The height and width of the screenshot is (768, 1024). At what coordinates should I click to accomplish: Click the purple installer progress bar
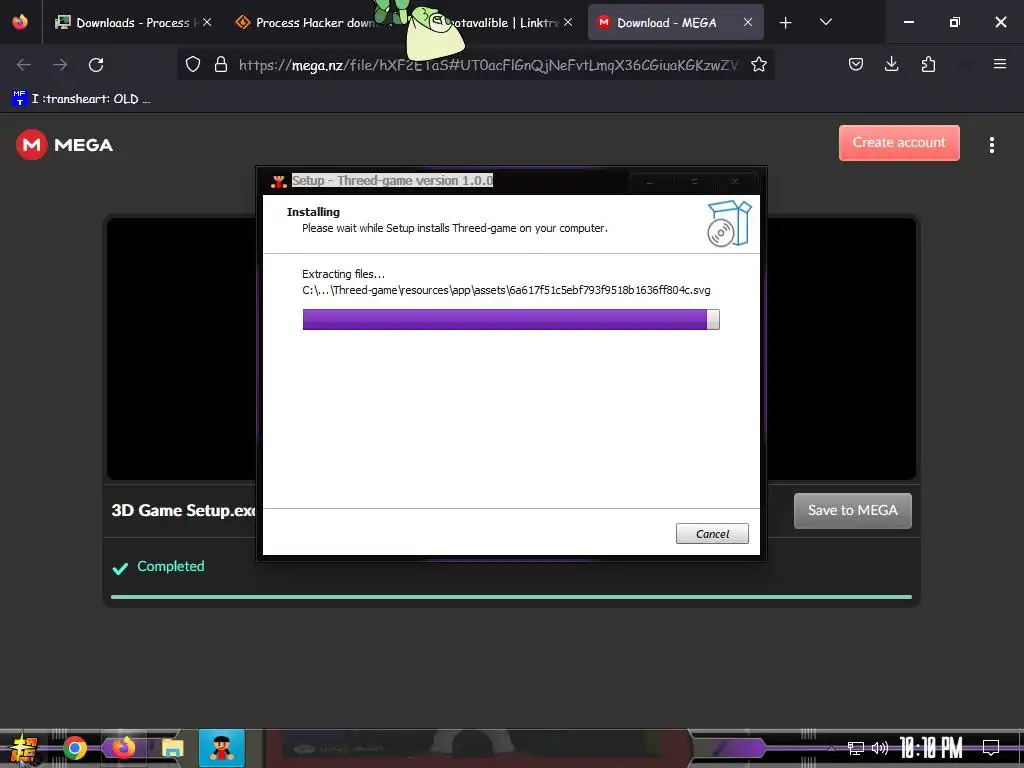pos(511,319)
